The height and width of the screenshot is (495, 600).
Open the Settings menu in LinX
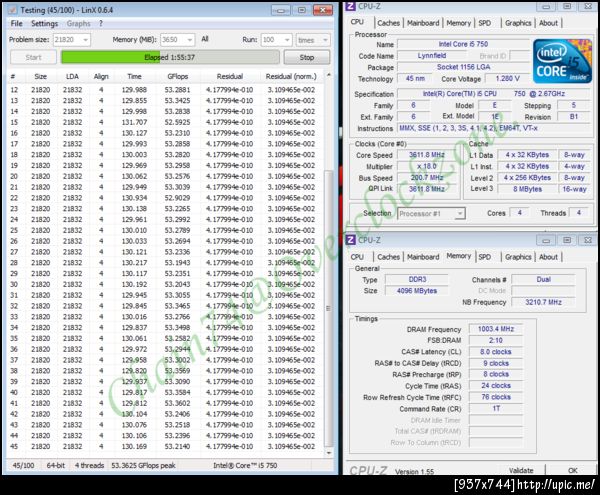point(44,24)
